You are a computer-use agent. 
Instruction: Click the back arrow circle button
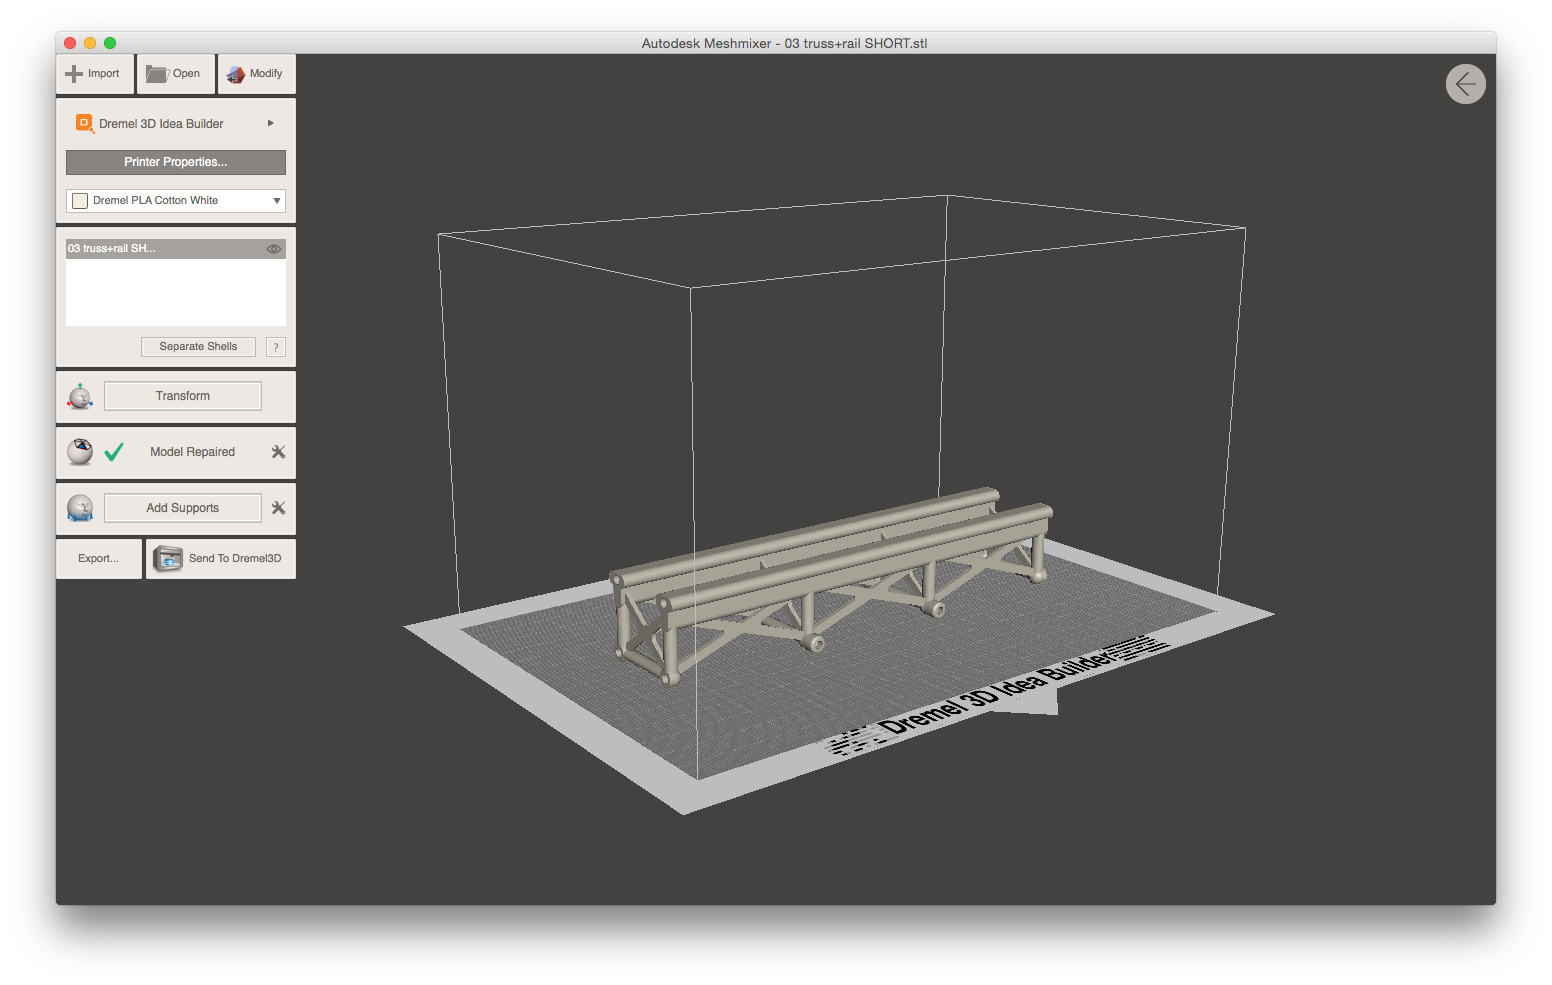tap(1465, 84)
